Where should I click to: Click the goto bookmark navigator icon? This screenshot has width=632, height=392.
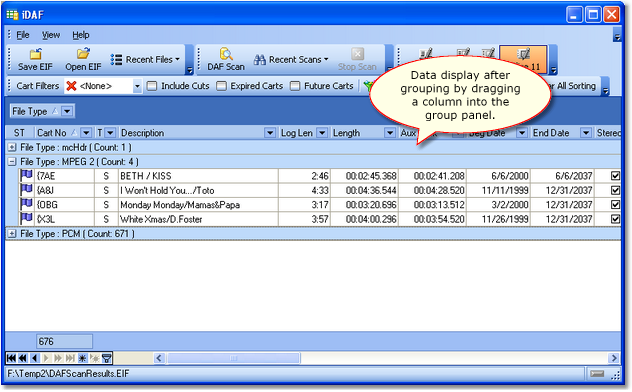click(x=94, y=358)
